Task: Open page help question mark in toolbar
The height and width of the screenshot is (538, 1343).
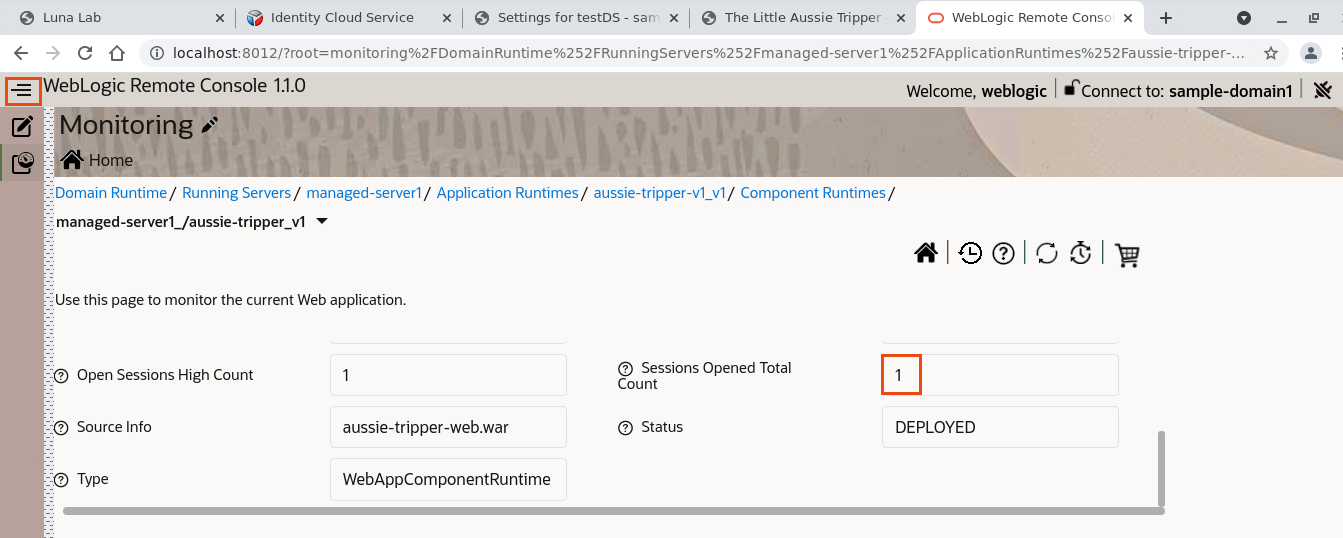Action: coord(1004,254)
